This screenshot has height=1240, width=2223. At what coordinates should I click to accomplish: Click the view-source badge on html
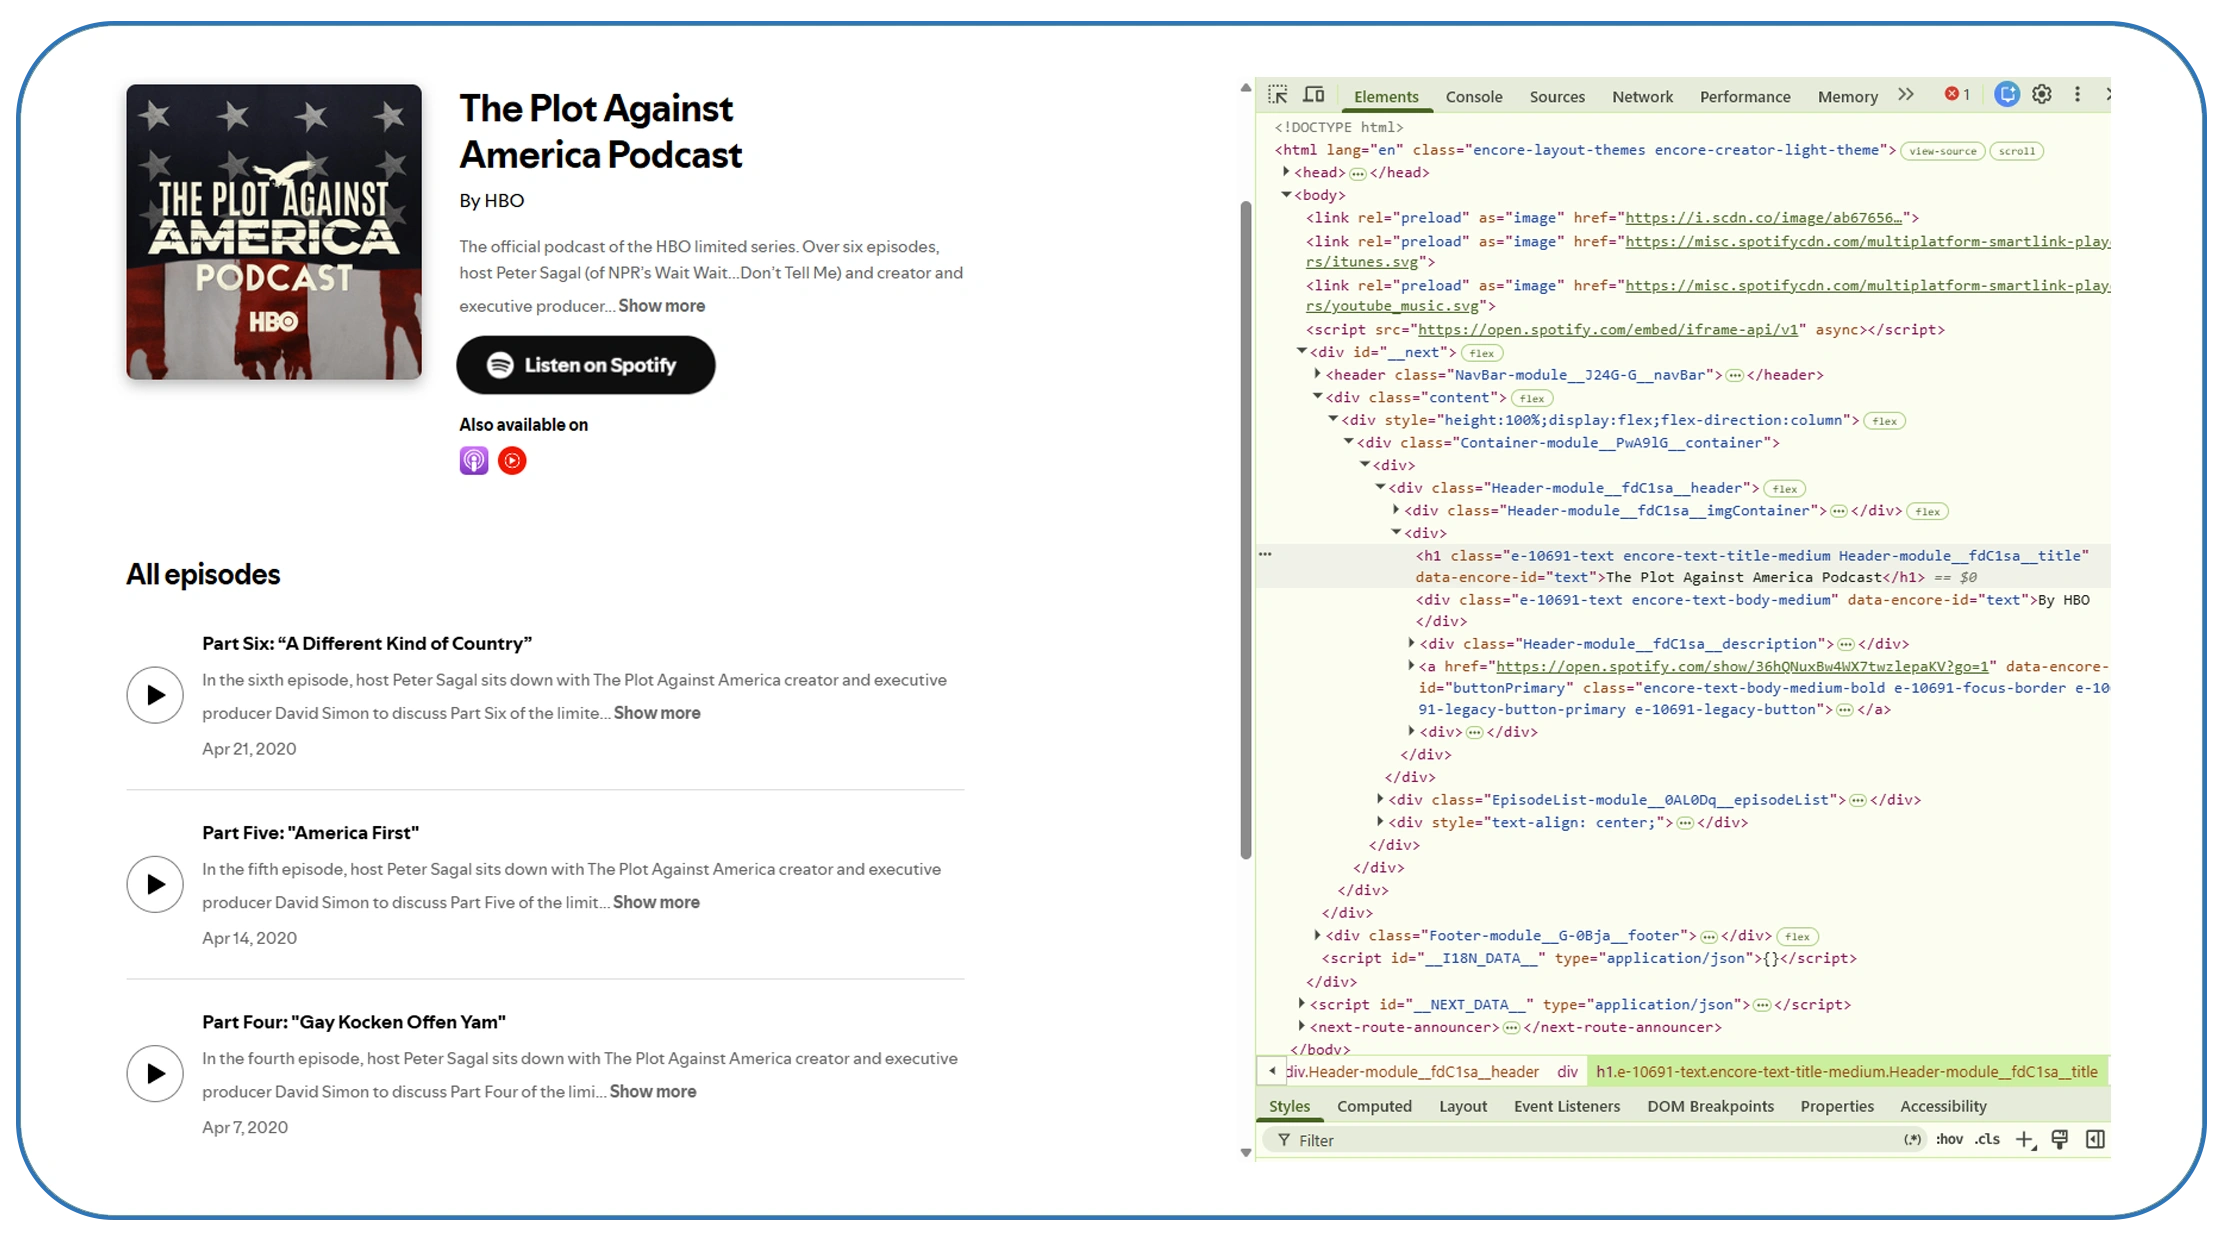coord(1942,151)
